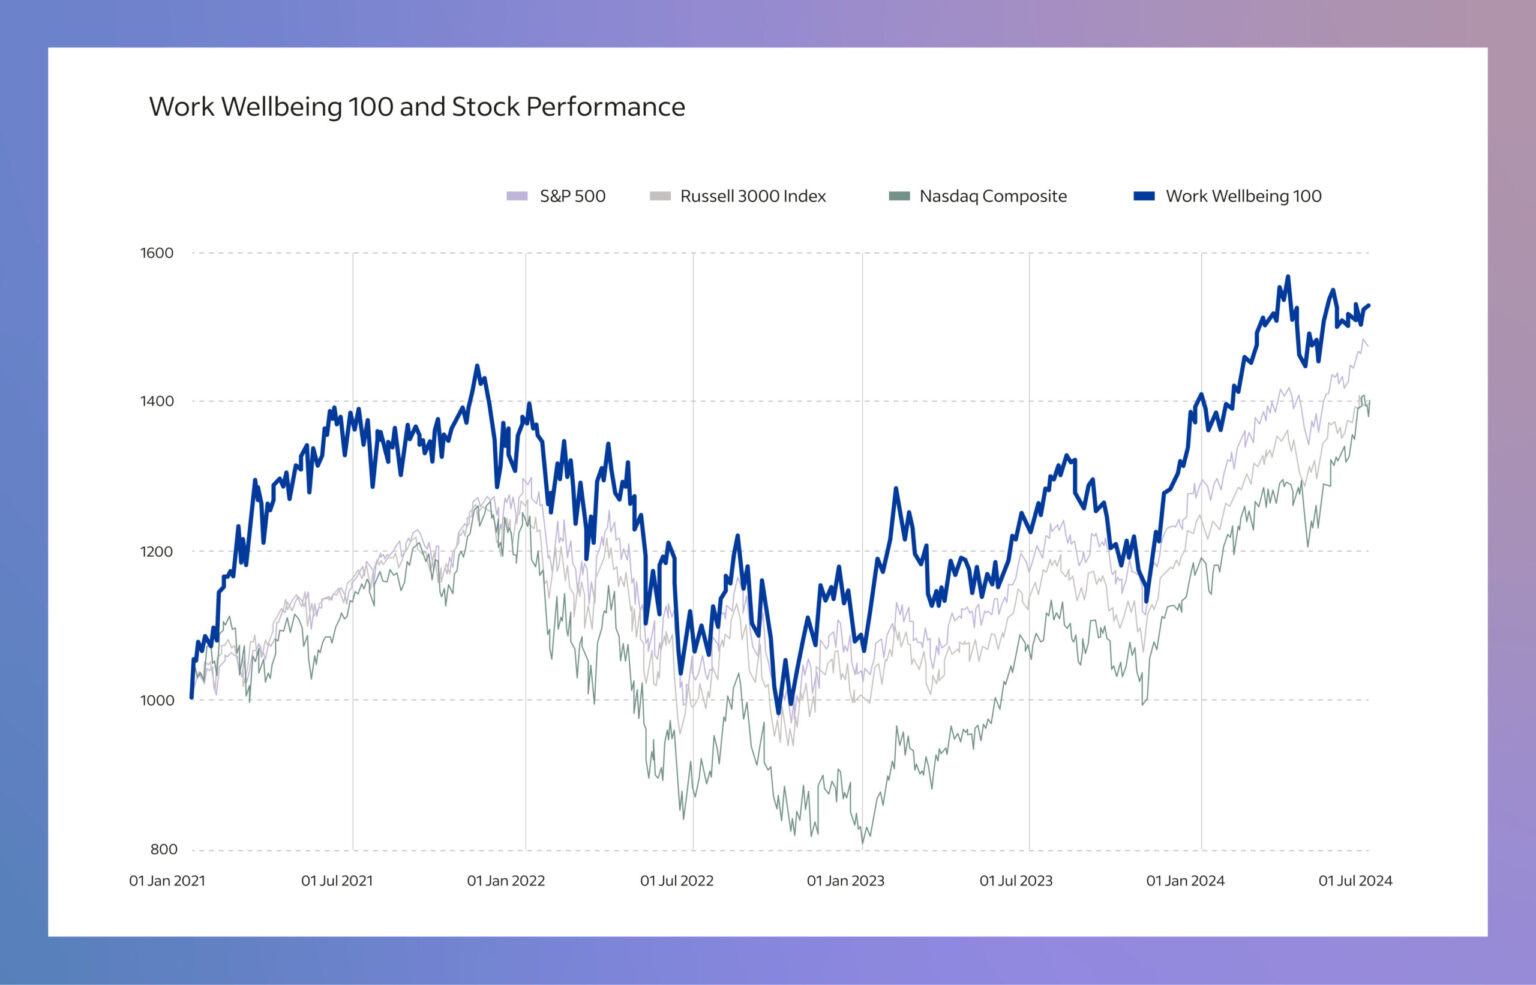Select the 01 Jan 2023 axis date
Image resolution: width=1536 pixels, height=985 pixels.
846,881
